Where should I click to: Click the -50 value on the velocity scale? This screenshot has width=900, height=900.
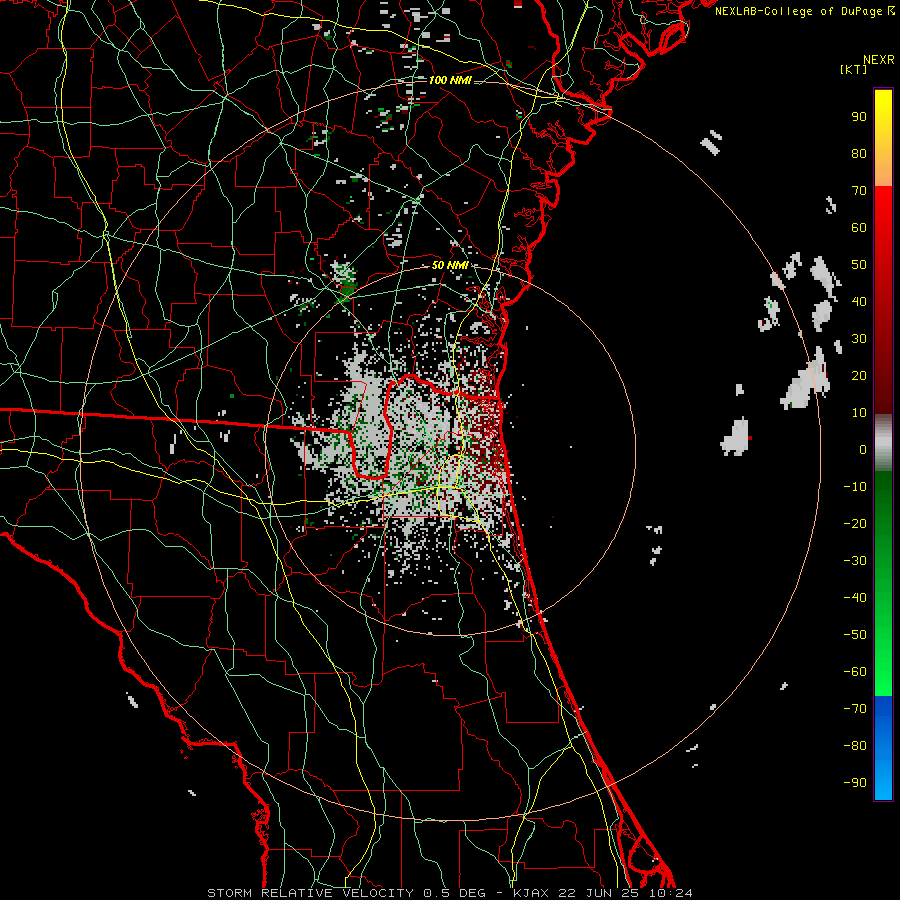(x=855, y=635)
